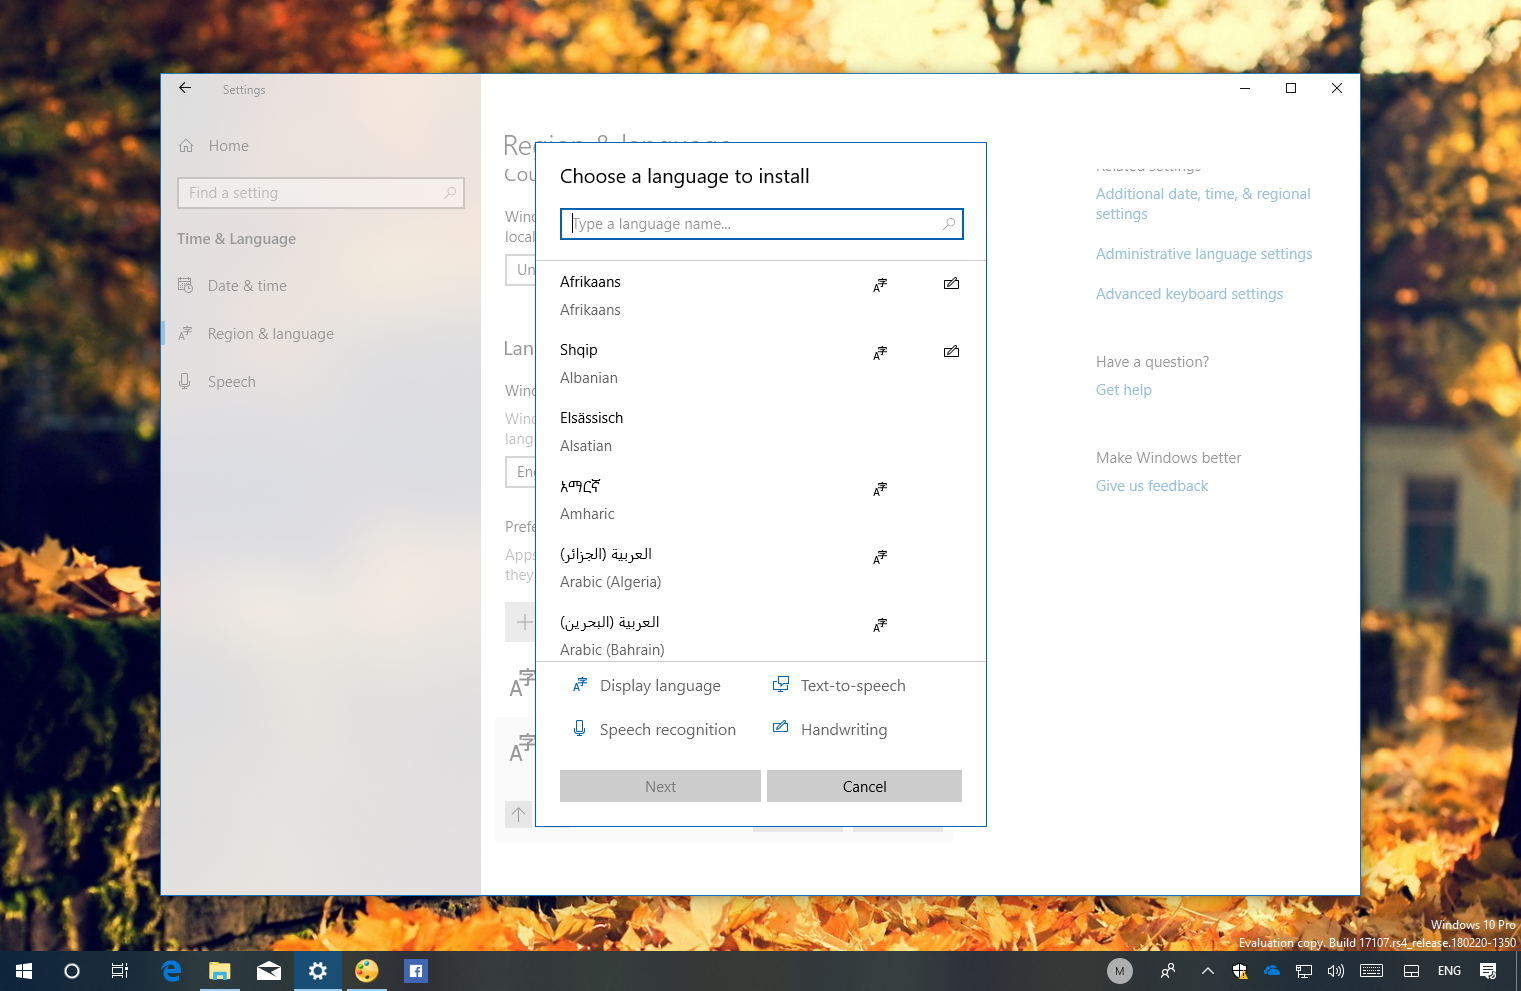Choose Alsatian (Elsässisch) language entry

pyautogui.click(x=761, y=432)
